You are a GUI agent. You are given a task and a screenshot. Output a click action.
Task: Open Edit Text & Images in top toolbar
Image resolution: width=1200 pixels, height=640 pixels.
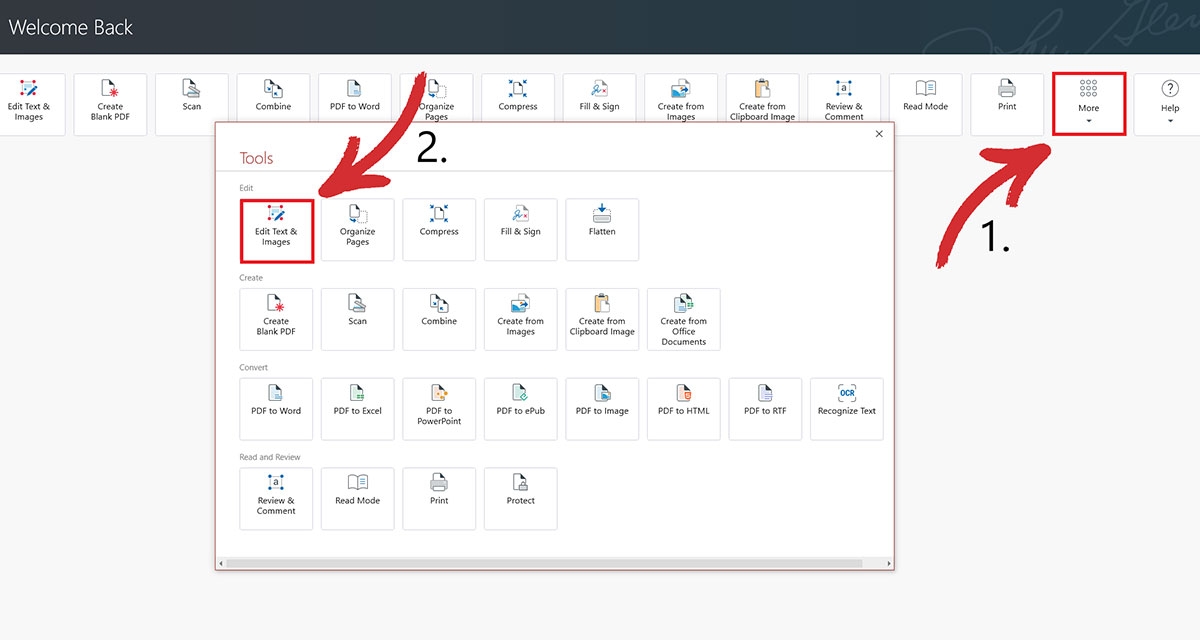tap(29, 104)
